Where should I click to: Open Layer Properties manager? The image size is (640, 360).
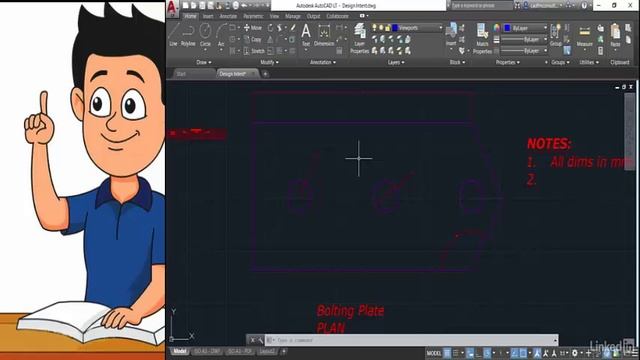coord(360,38)
